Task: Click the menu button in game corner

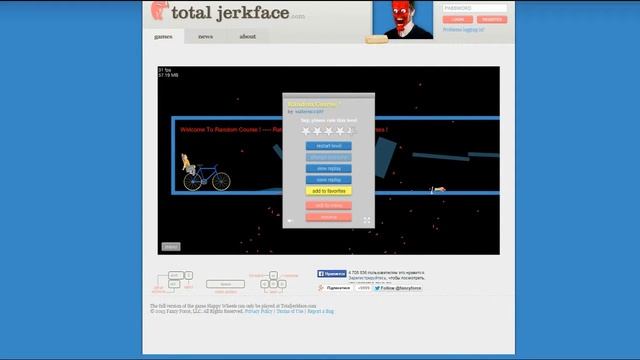Action: (171, 247)
